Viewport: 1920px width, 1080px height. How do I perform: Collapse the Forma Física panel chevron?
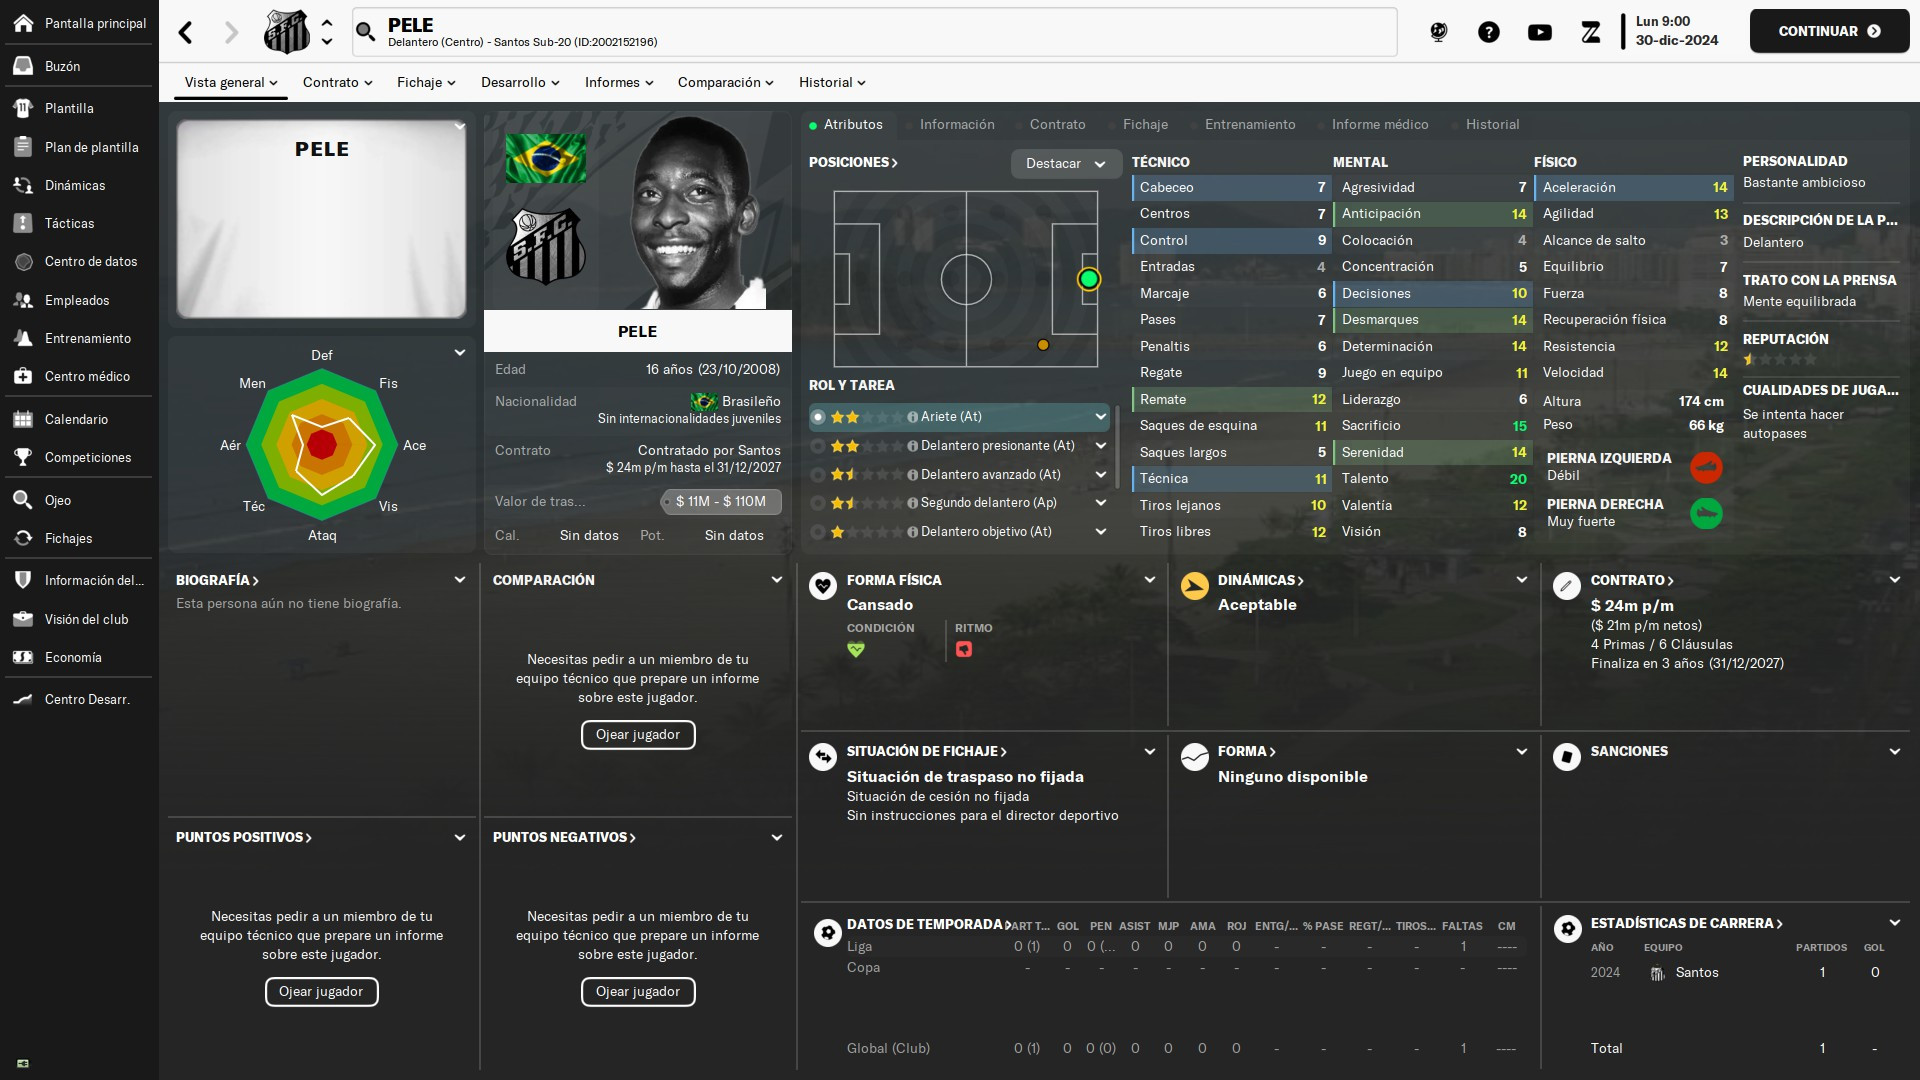[1150, 580]
